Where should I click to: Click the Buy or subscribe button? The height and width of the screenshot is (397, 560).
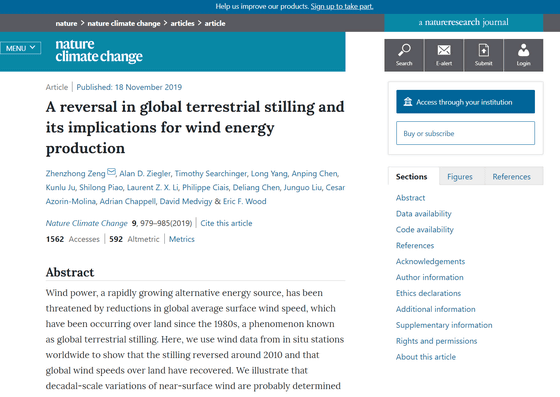[465, 133]
